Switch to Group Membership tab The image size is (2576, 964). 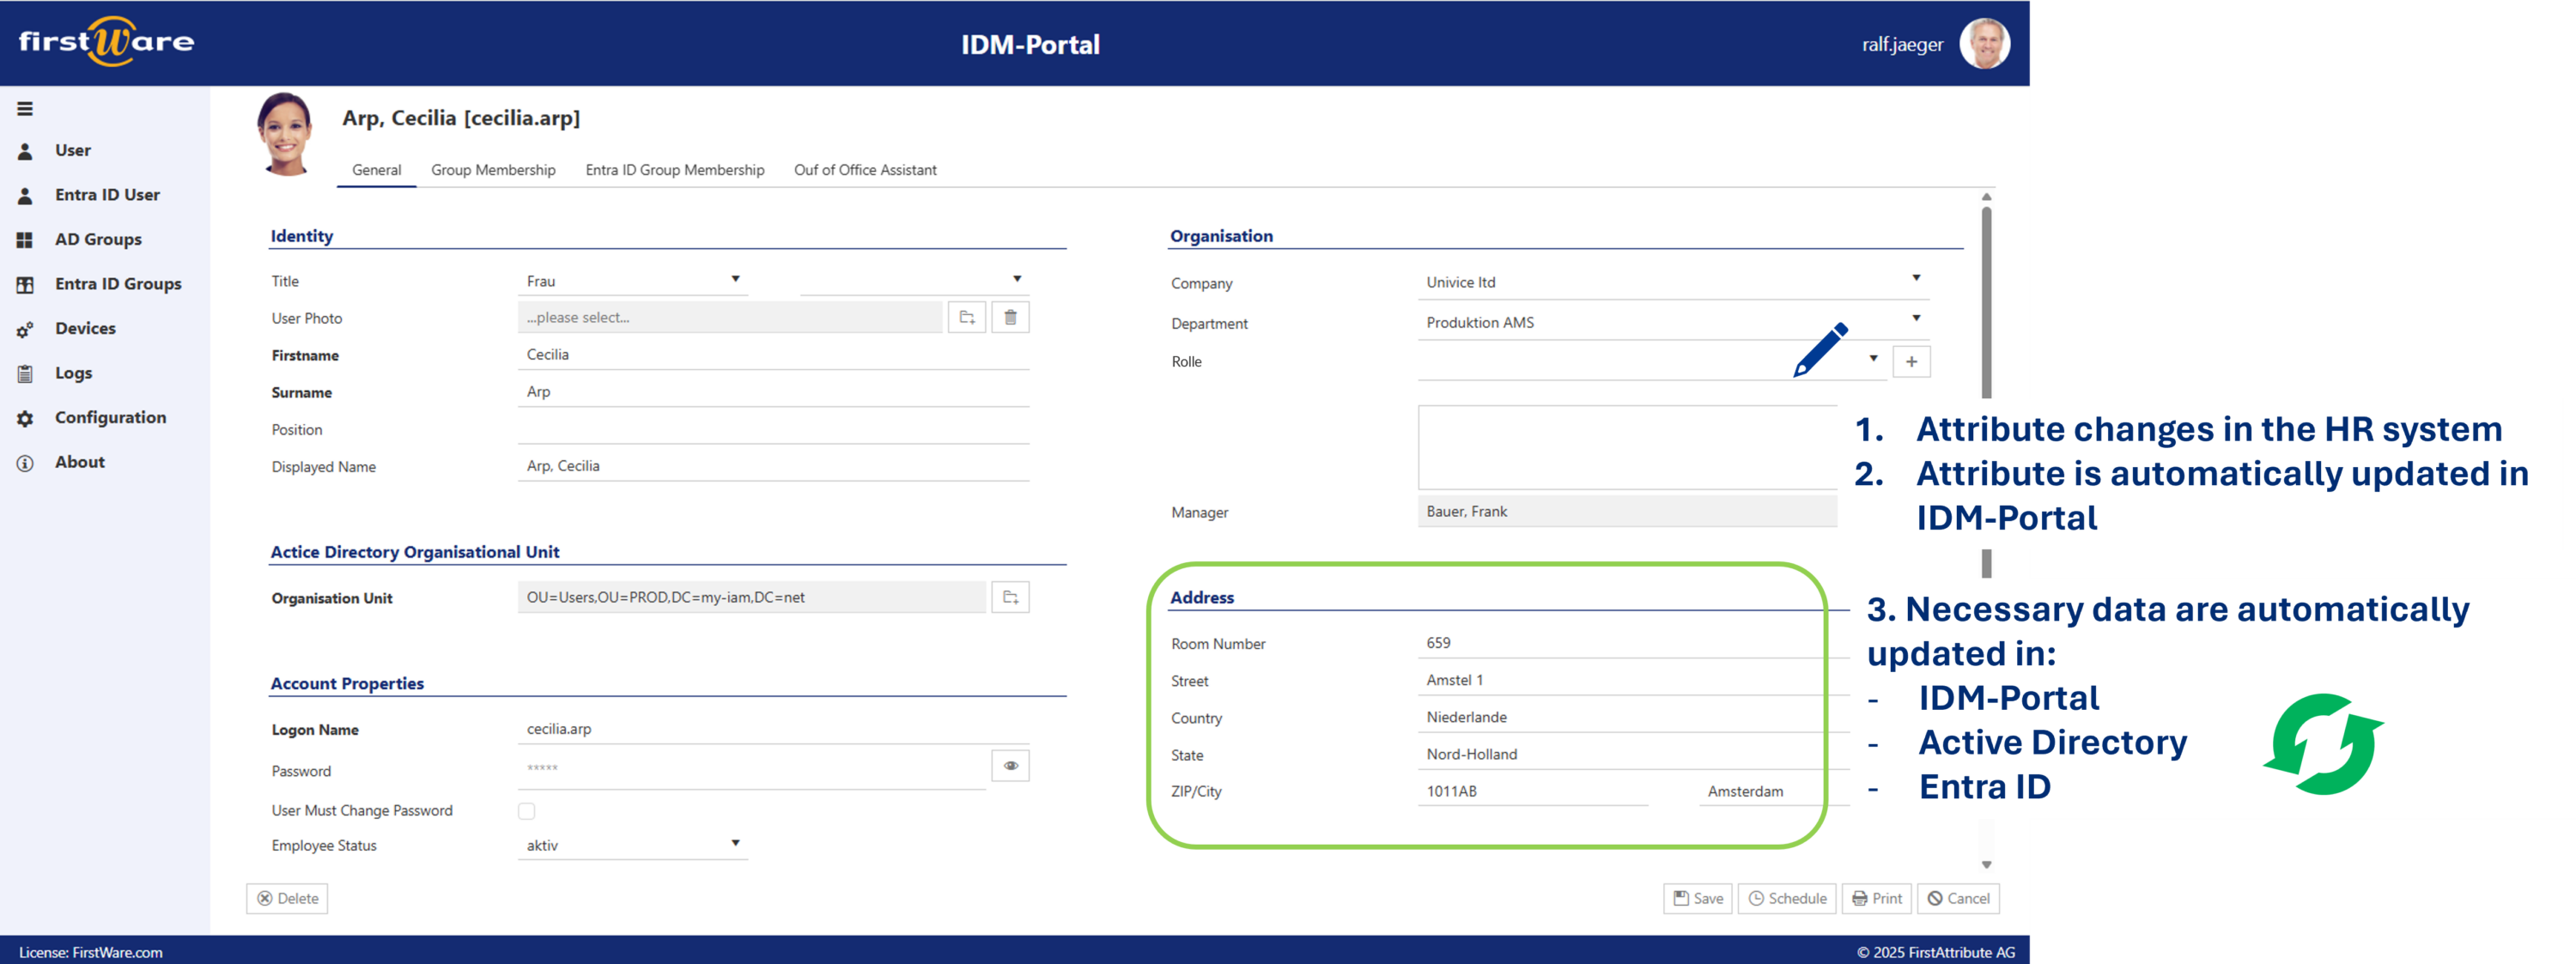pos(493,170)
